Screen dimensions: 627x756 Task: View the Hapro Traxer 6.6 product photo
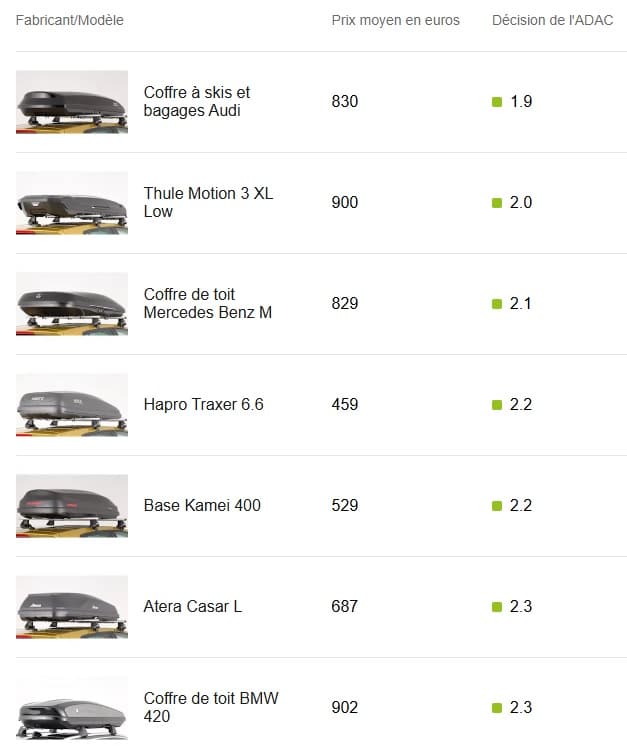[72, 405]
